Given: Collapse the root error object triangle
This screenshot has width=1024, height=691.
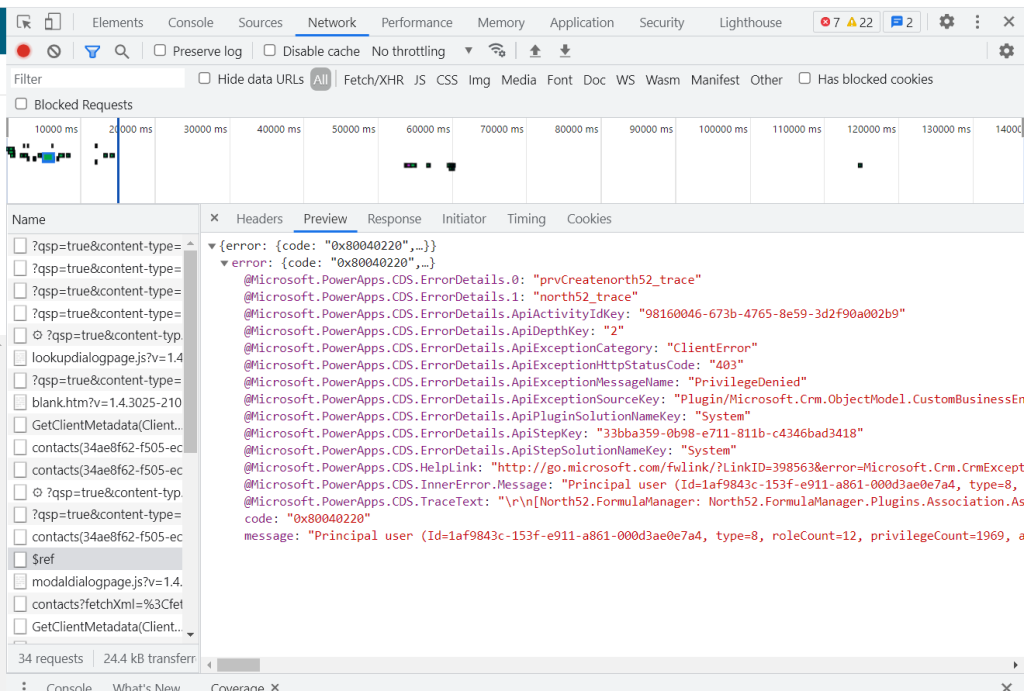Looking at the screenshot, I should [x=212, y=246].
